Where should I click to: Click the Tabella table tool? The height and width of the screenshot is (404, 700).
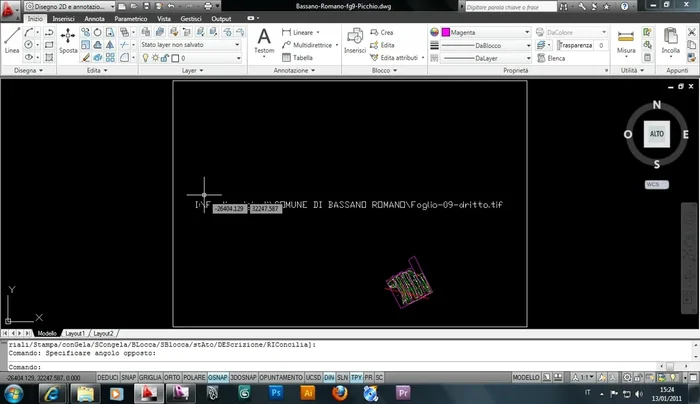click(x=302, y=58)
